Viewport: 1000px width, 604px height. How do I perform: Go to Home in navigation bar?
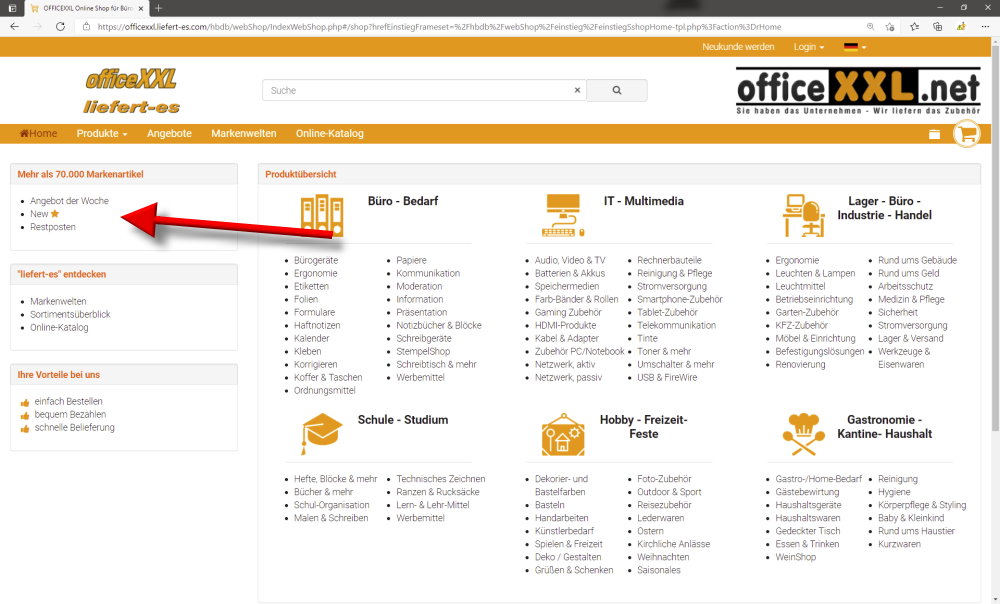click(x=38, y=134)
